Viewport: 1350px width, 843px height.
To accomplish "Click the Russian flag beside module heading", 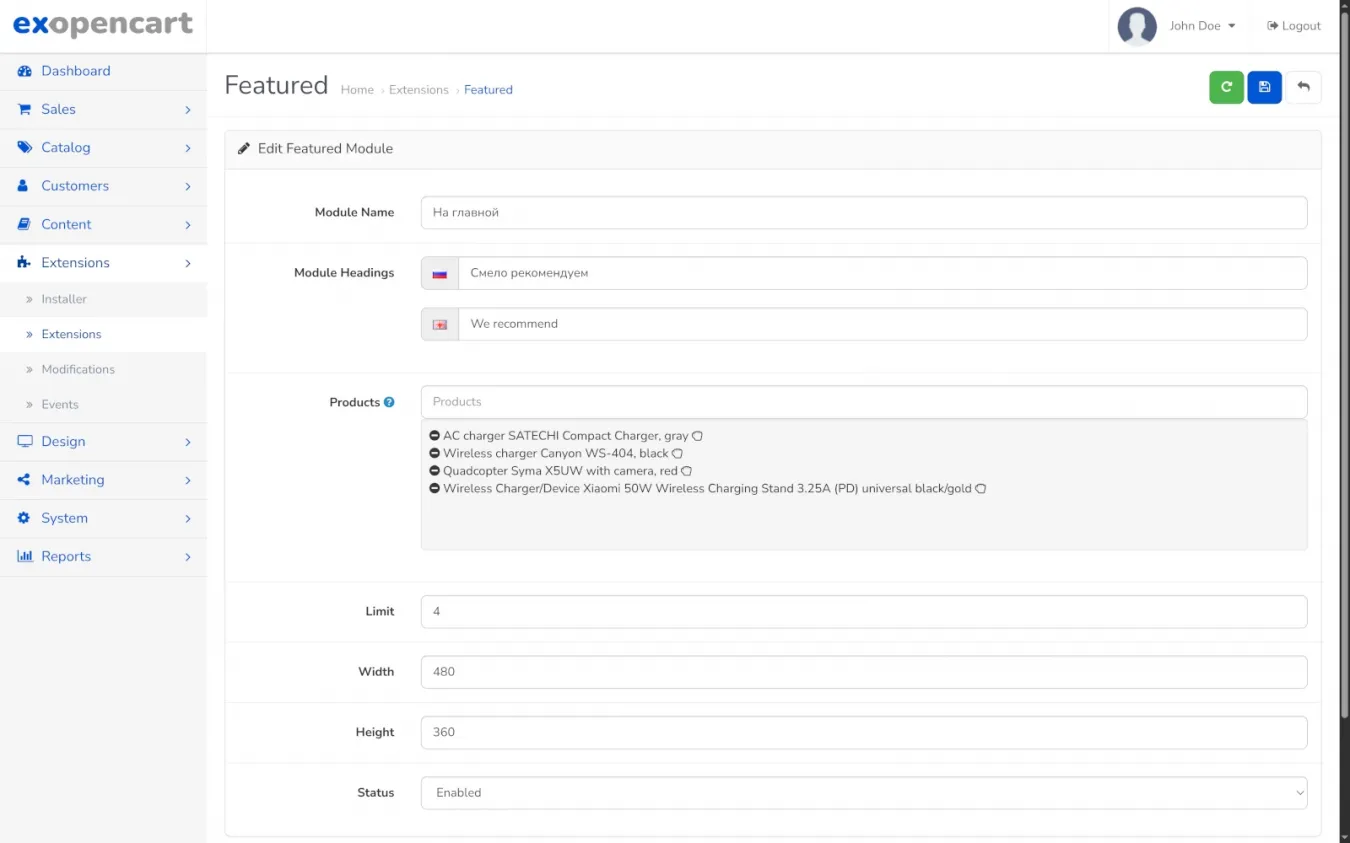I will click(x=440, y=273).
